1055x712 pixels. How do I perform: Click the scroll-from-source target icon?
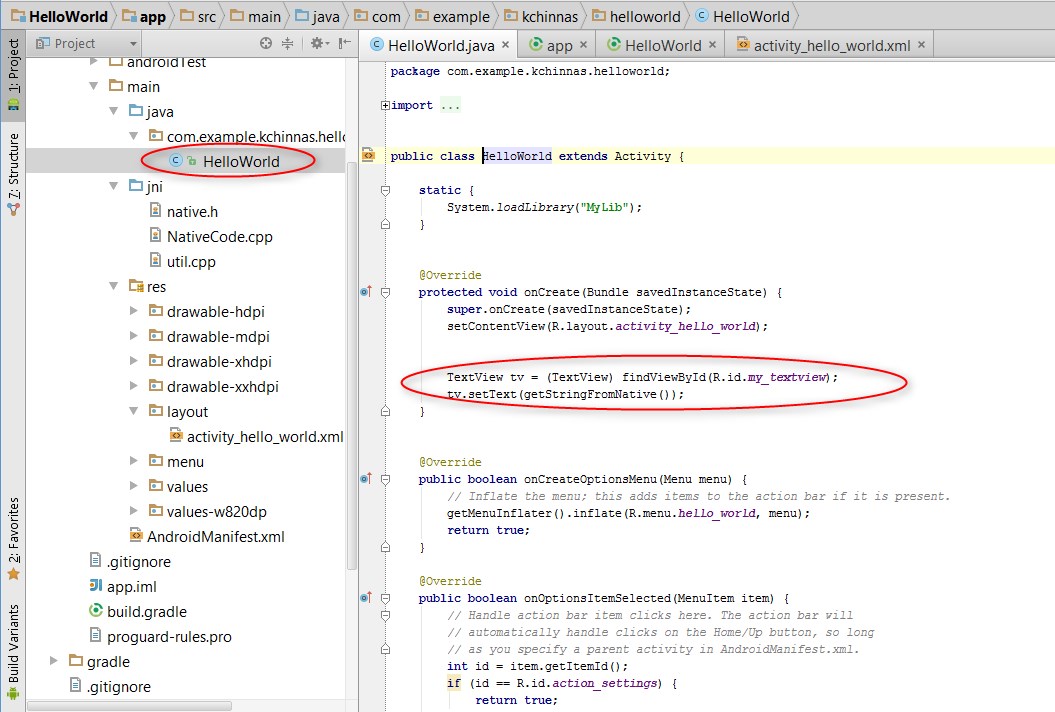(x=266, y=43)
